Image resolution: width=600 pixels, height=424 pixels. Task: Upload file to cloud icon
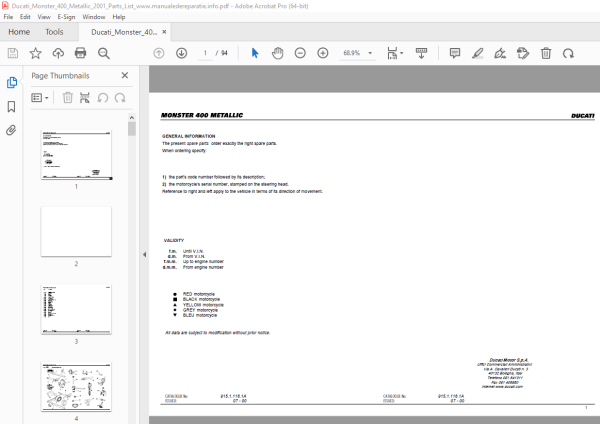58,53
